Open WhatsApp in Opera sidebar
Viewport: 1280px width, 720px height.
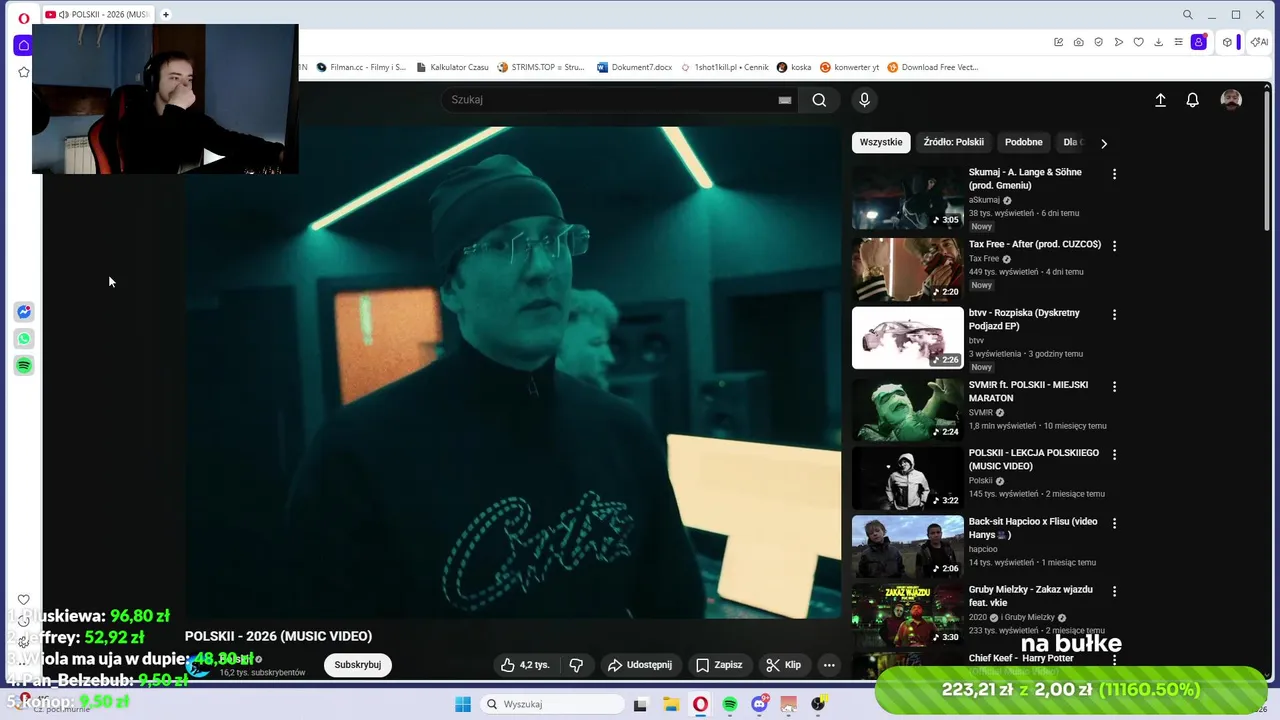point(24,339)
